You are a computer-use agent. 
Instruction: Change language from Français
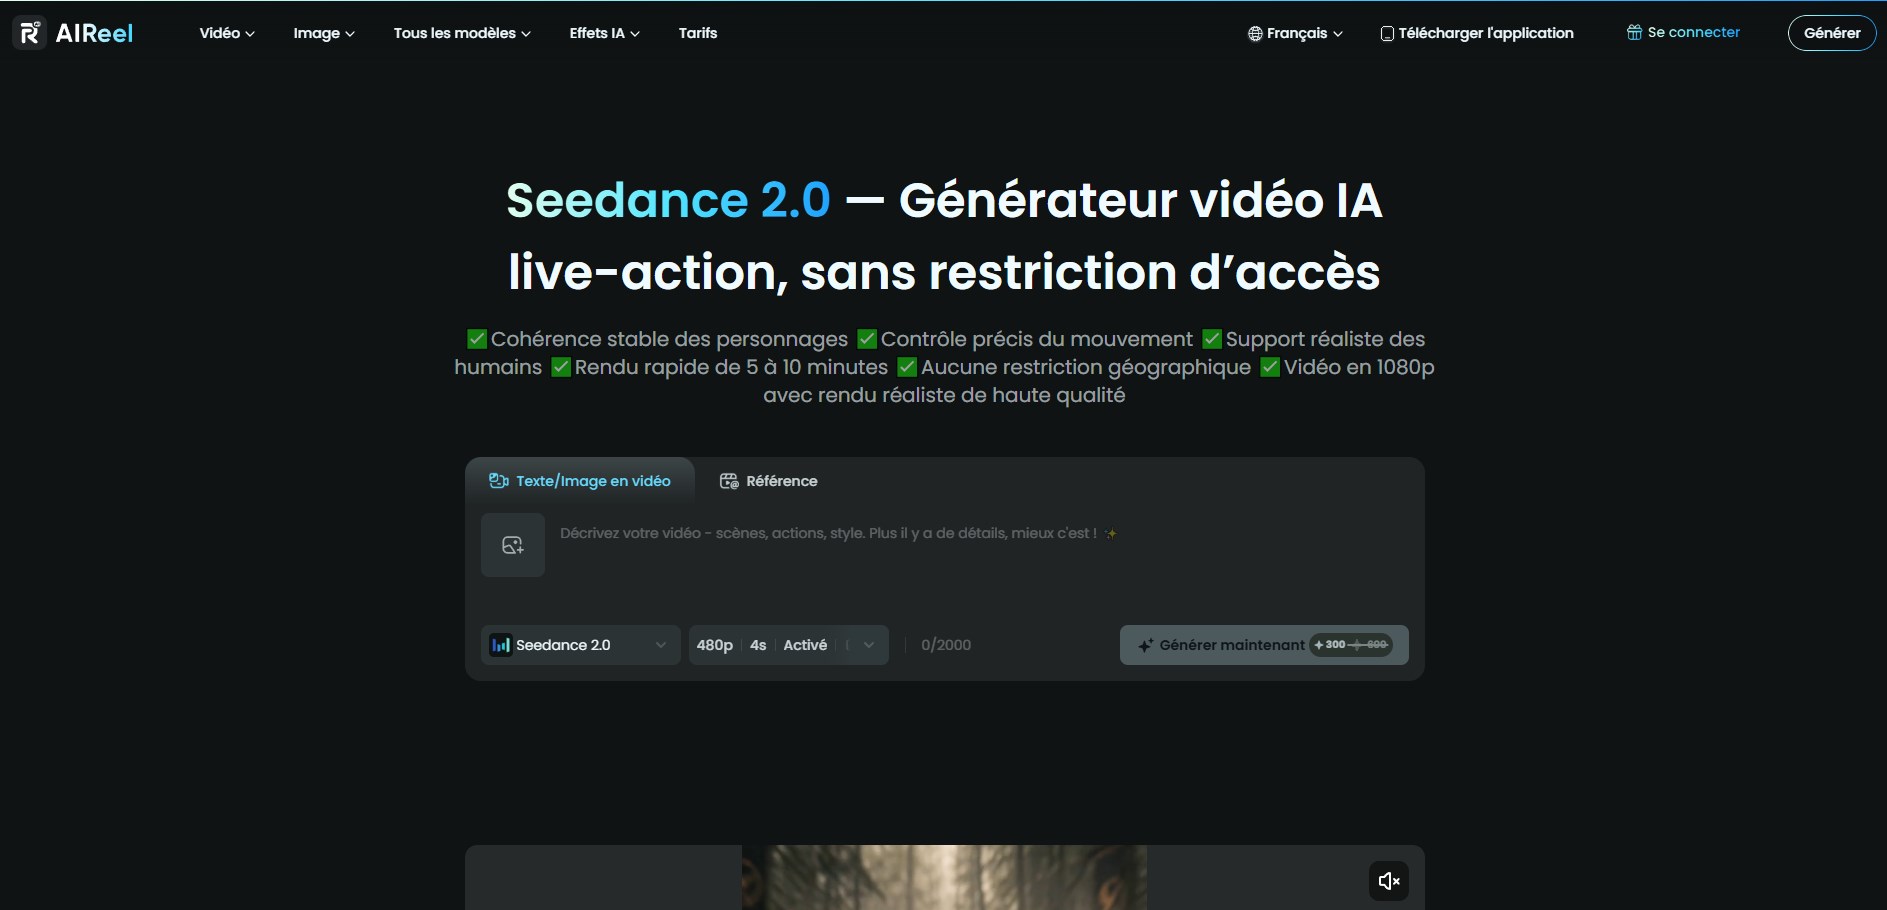coord(1296,33)
